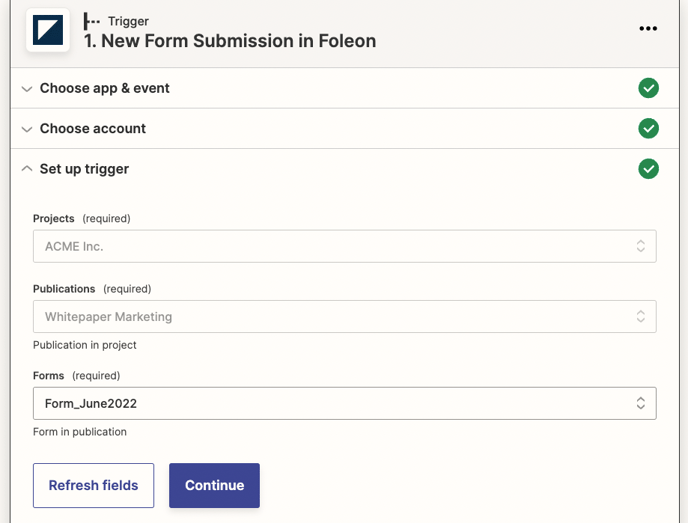Screen dimensions: 688x523
Task: Click the small Trigger step icon
Action: 92,20
